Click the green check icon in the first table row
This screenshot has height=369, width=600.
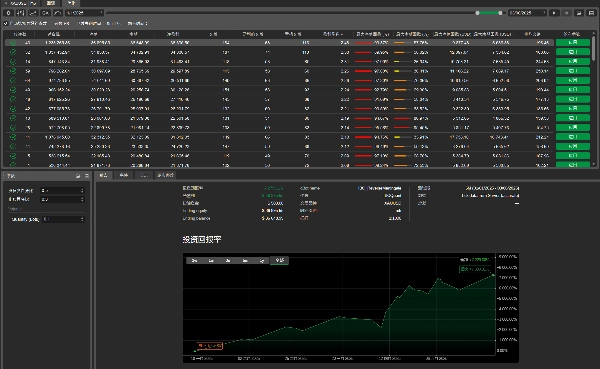(13, 43)
